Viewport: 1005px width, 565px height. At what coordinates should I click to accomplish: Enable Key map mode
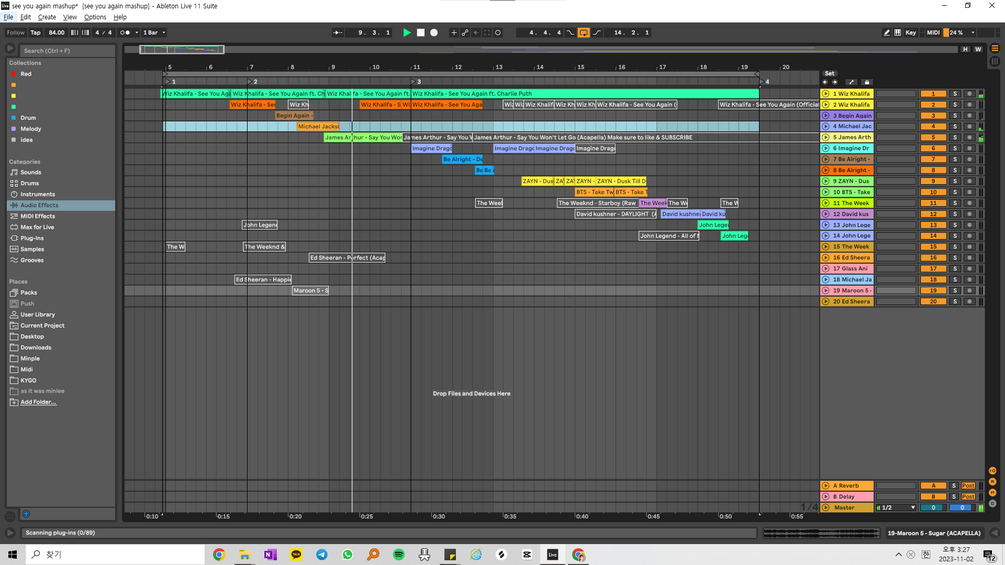pos(911,33)
